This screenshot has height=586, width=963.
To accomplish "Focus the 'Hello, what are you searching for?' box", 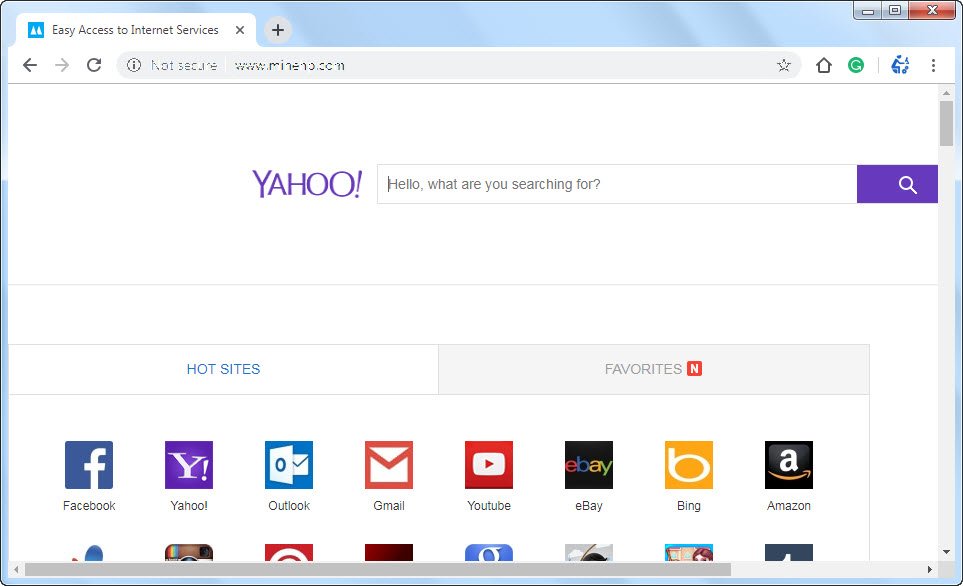I will [x=617, y=184].
